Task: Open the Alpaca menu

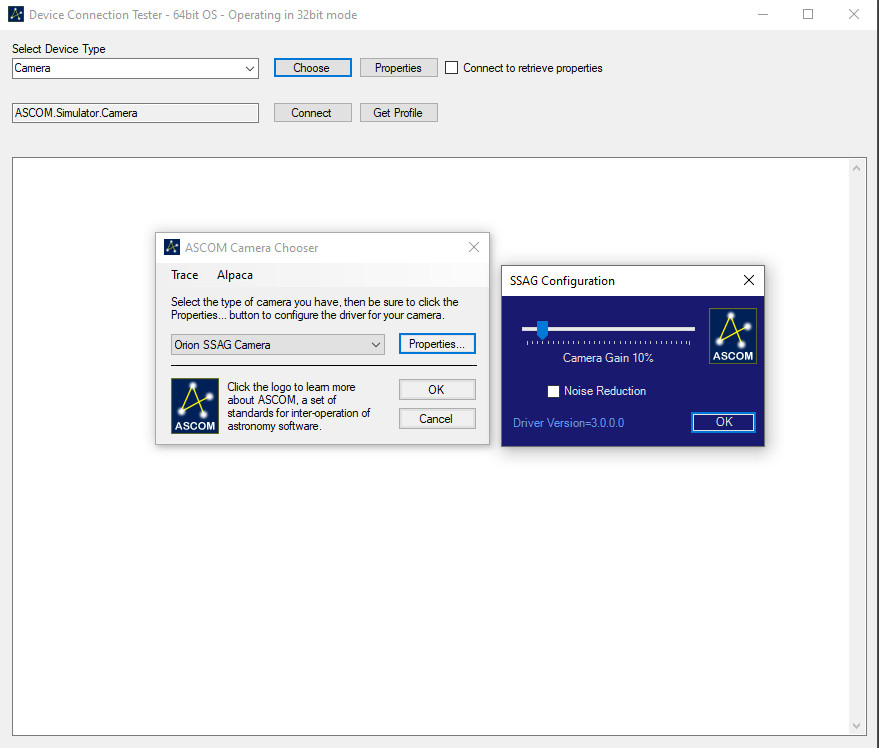Action: click(235, 275)
